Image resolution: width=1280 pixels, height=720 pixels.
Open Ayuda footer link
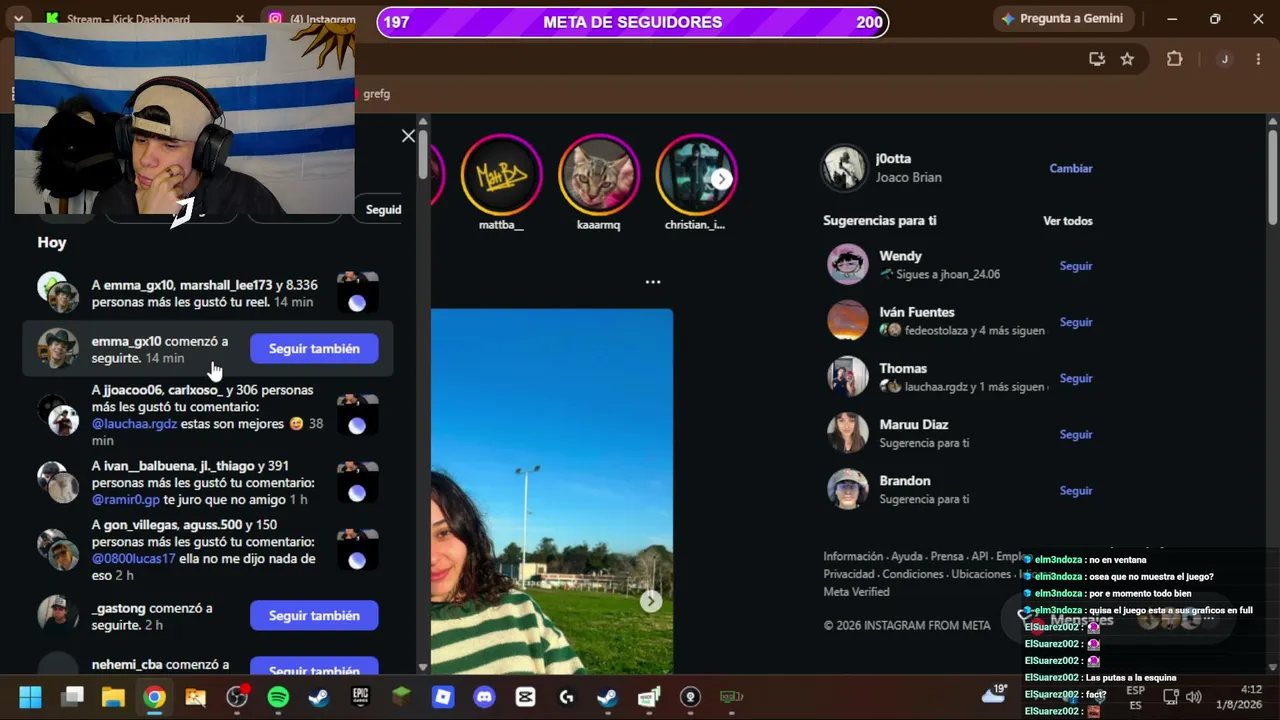[907, 556]
